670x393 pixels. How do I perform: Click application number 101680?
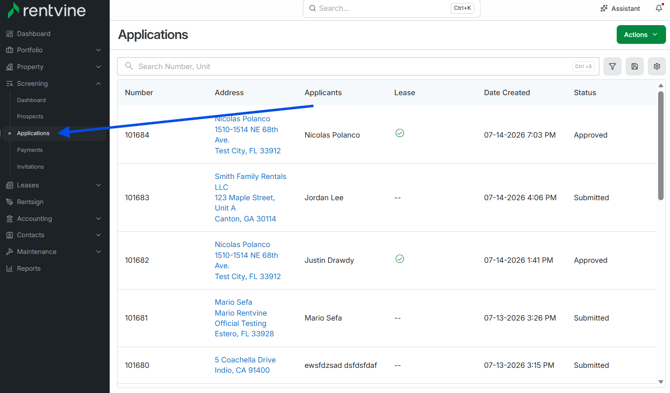click(x=137, y=365)
